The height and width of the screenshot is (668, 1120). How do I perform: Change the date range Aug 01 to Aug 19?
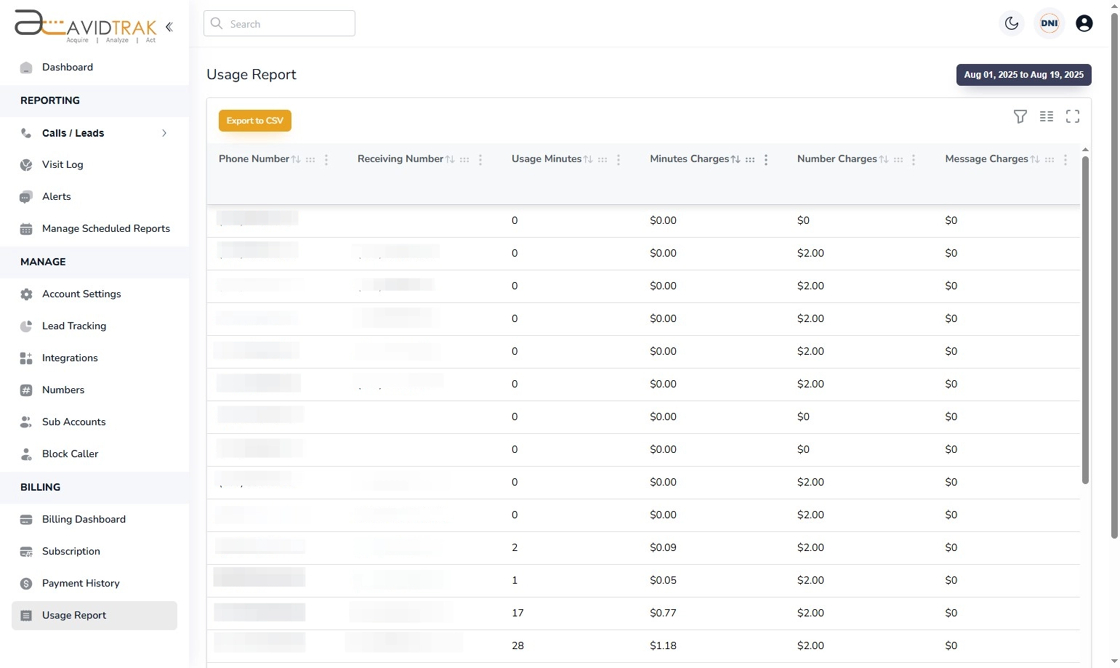[1024, 75]
